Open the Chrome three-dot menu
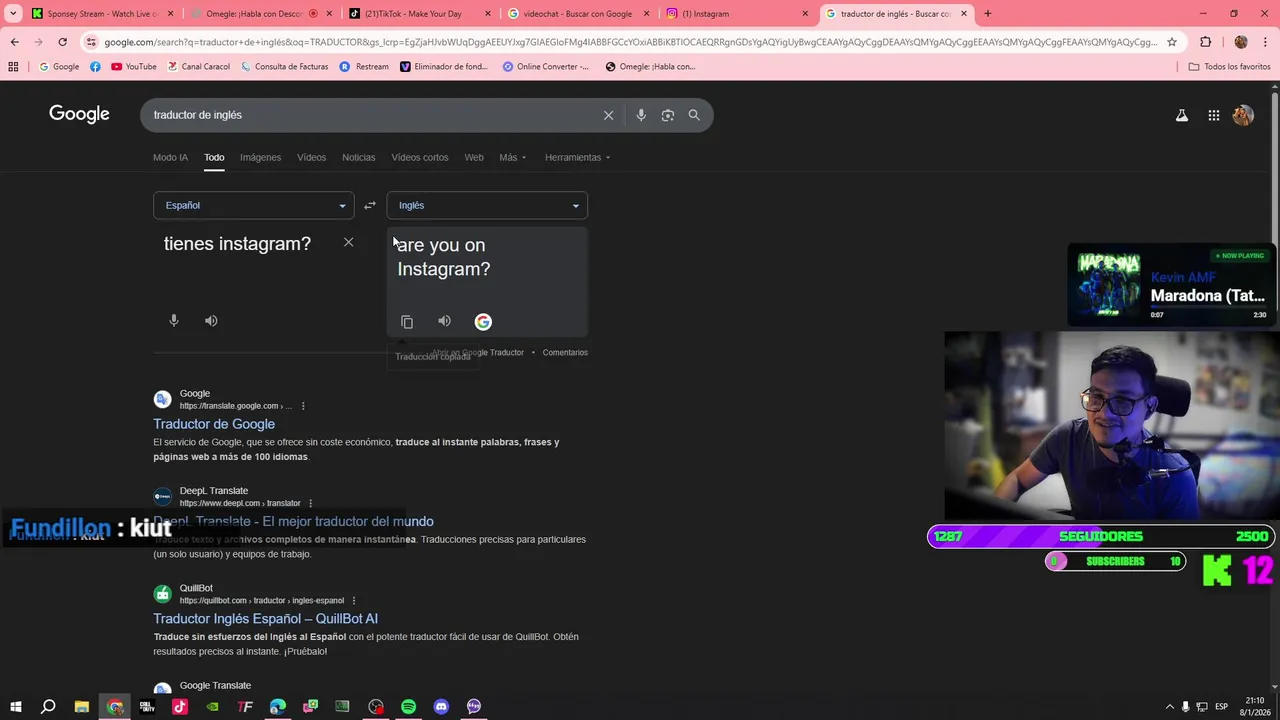Image resolution: width=1280 pixels, height=720 pixels. pyautogui.click(x=1266, y=42)
